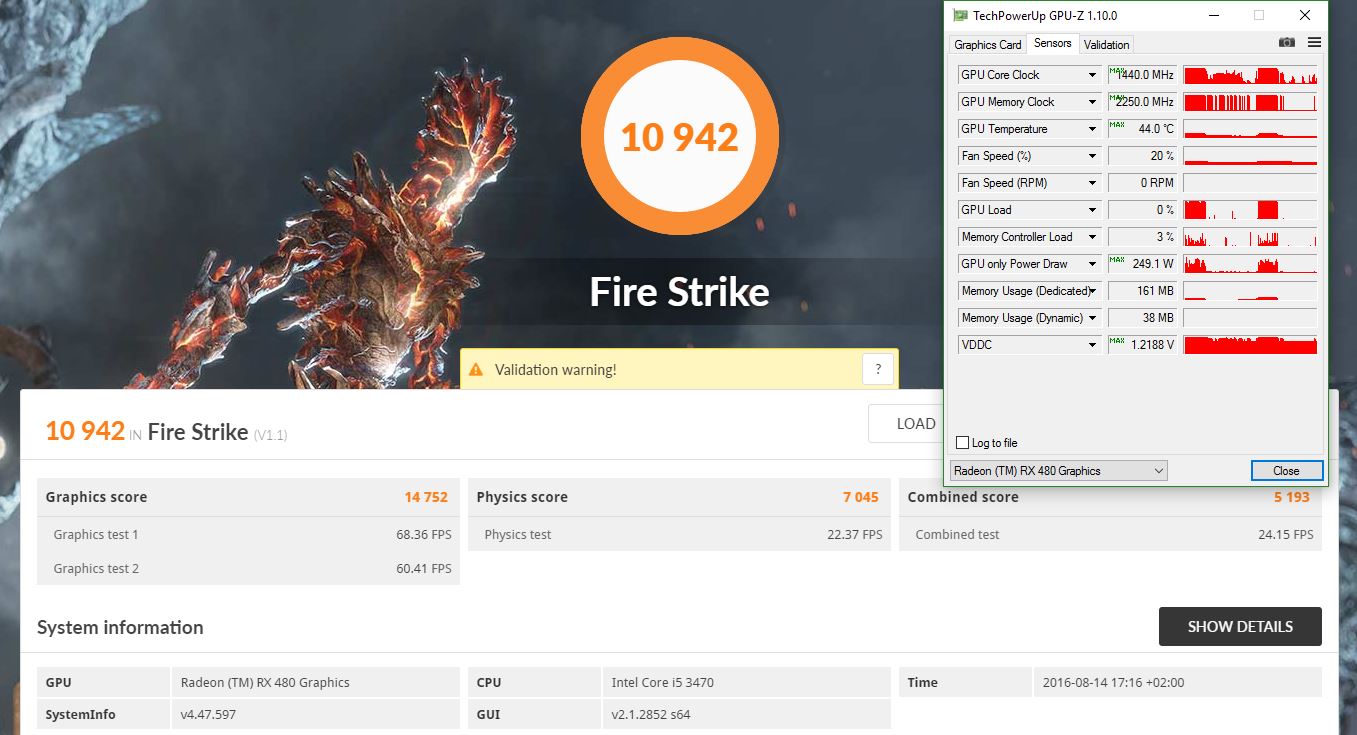Expand the Fan Speed (%) sensor dropdown
The width and height of the screenshot is (1357, 735).
(x=1092, y=156)
